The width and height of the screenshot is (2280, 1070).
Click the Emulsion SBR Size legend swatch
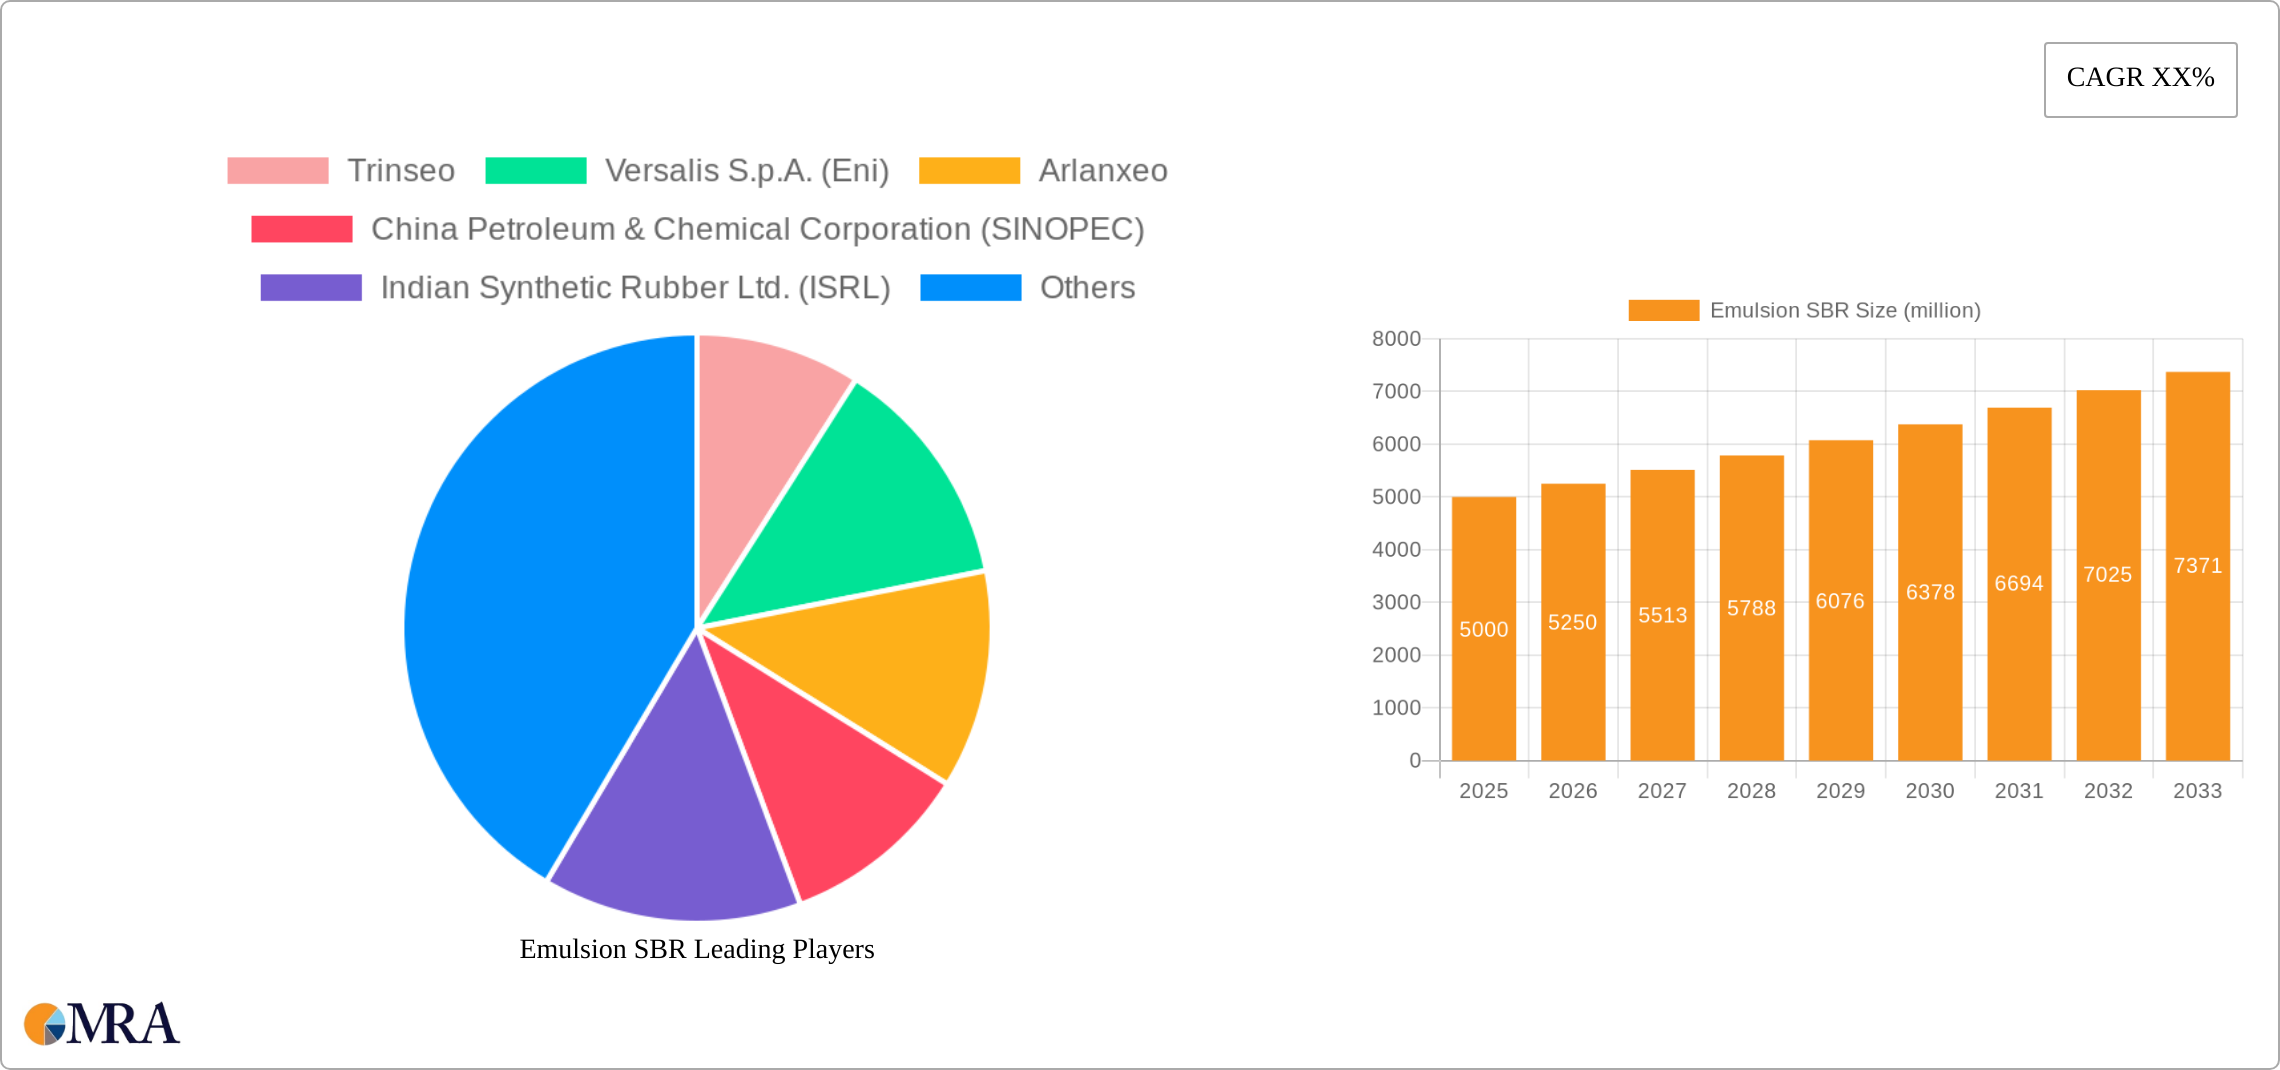pos(1663,310)
